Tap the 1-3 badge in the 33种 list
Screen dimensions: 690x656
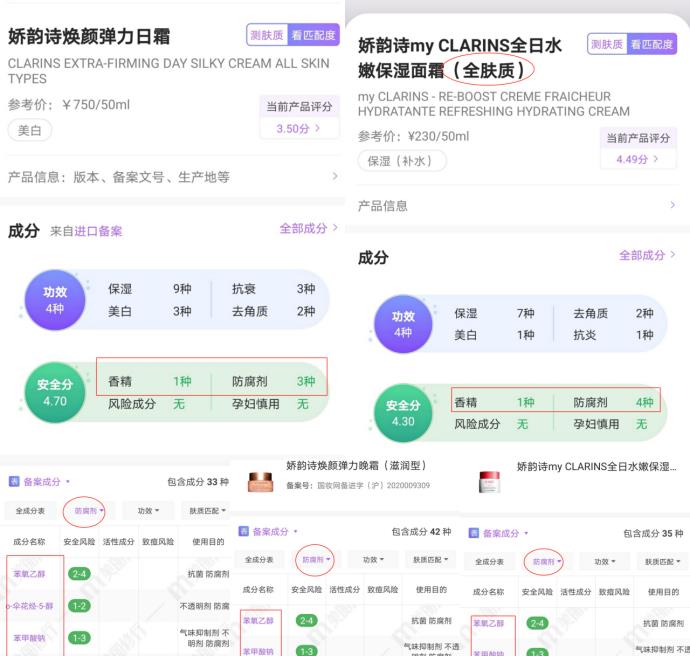point(79,638)
